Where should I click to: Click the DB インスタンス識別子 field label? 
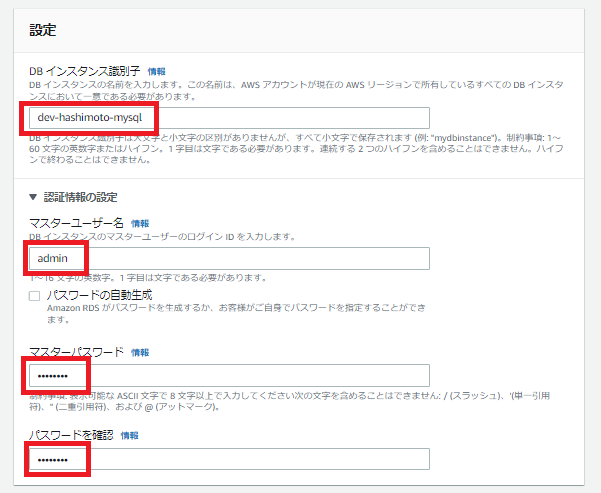pos(84,72)
